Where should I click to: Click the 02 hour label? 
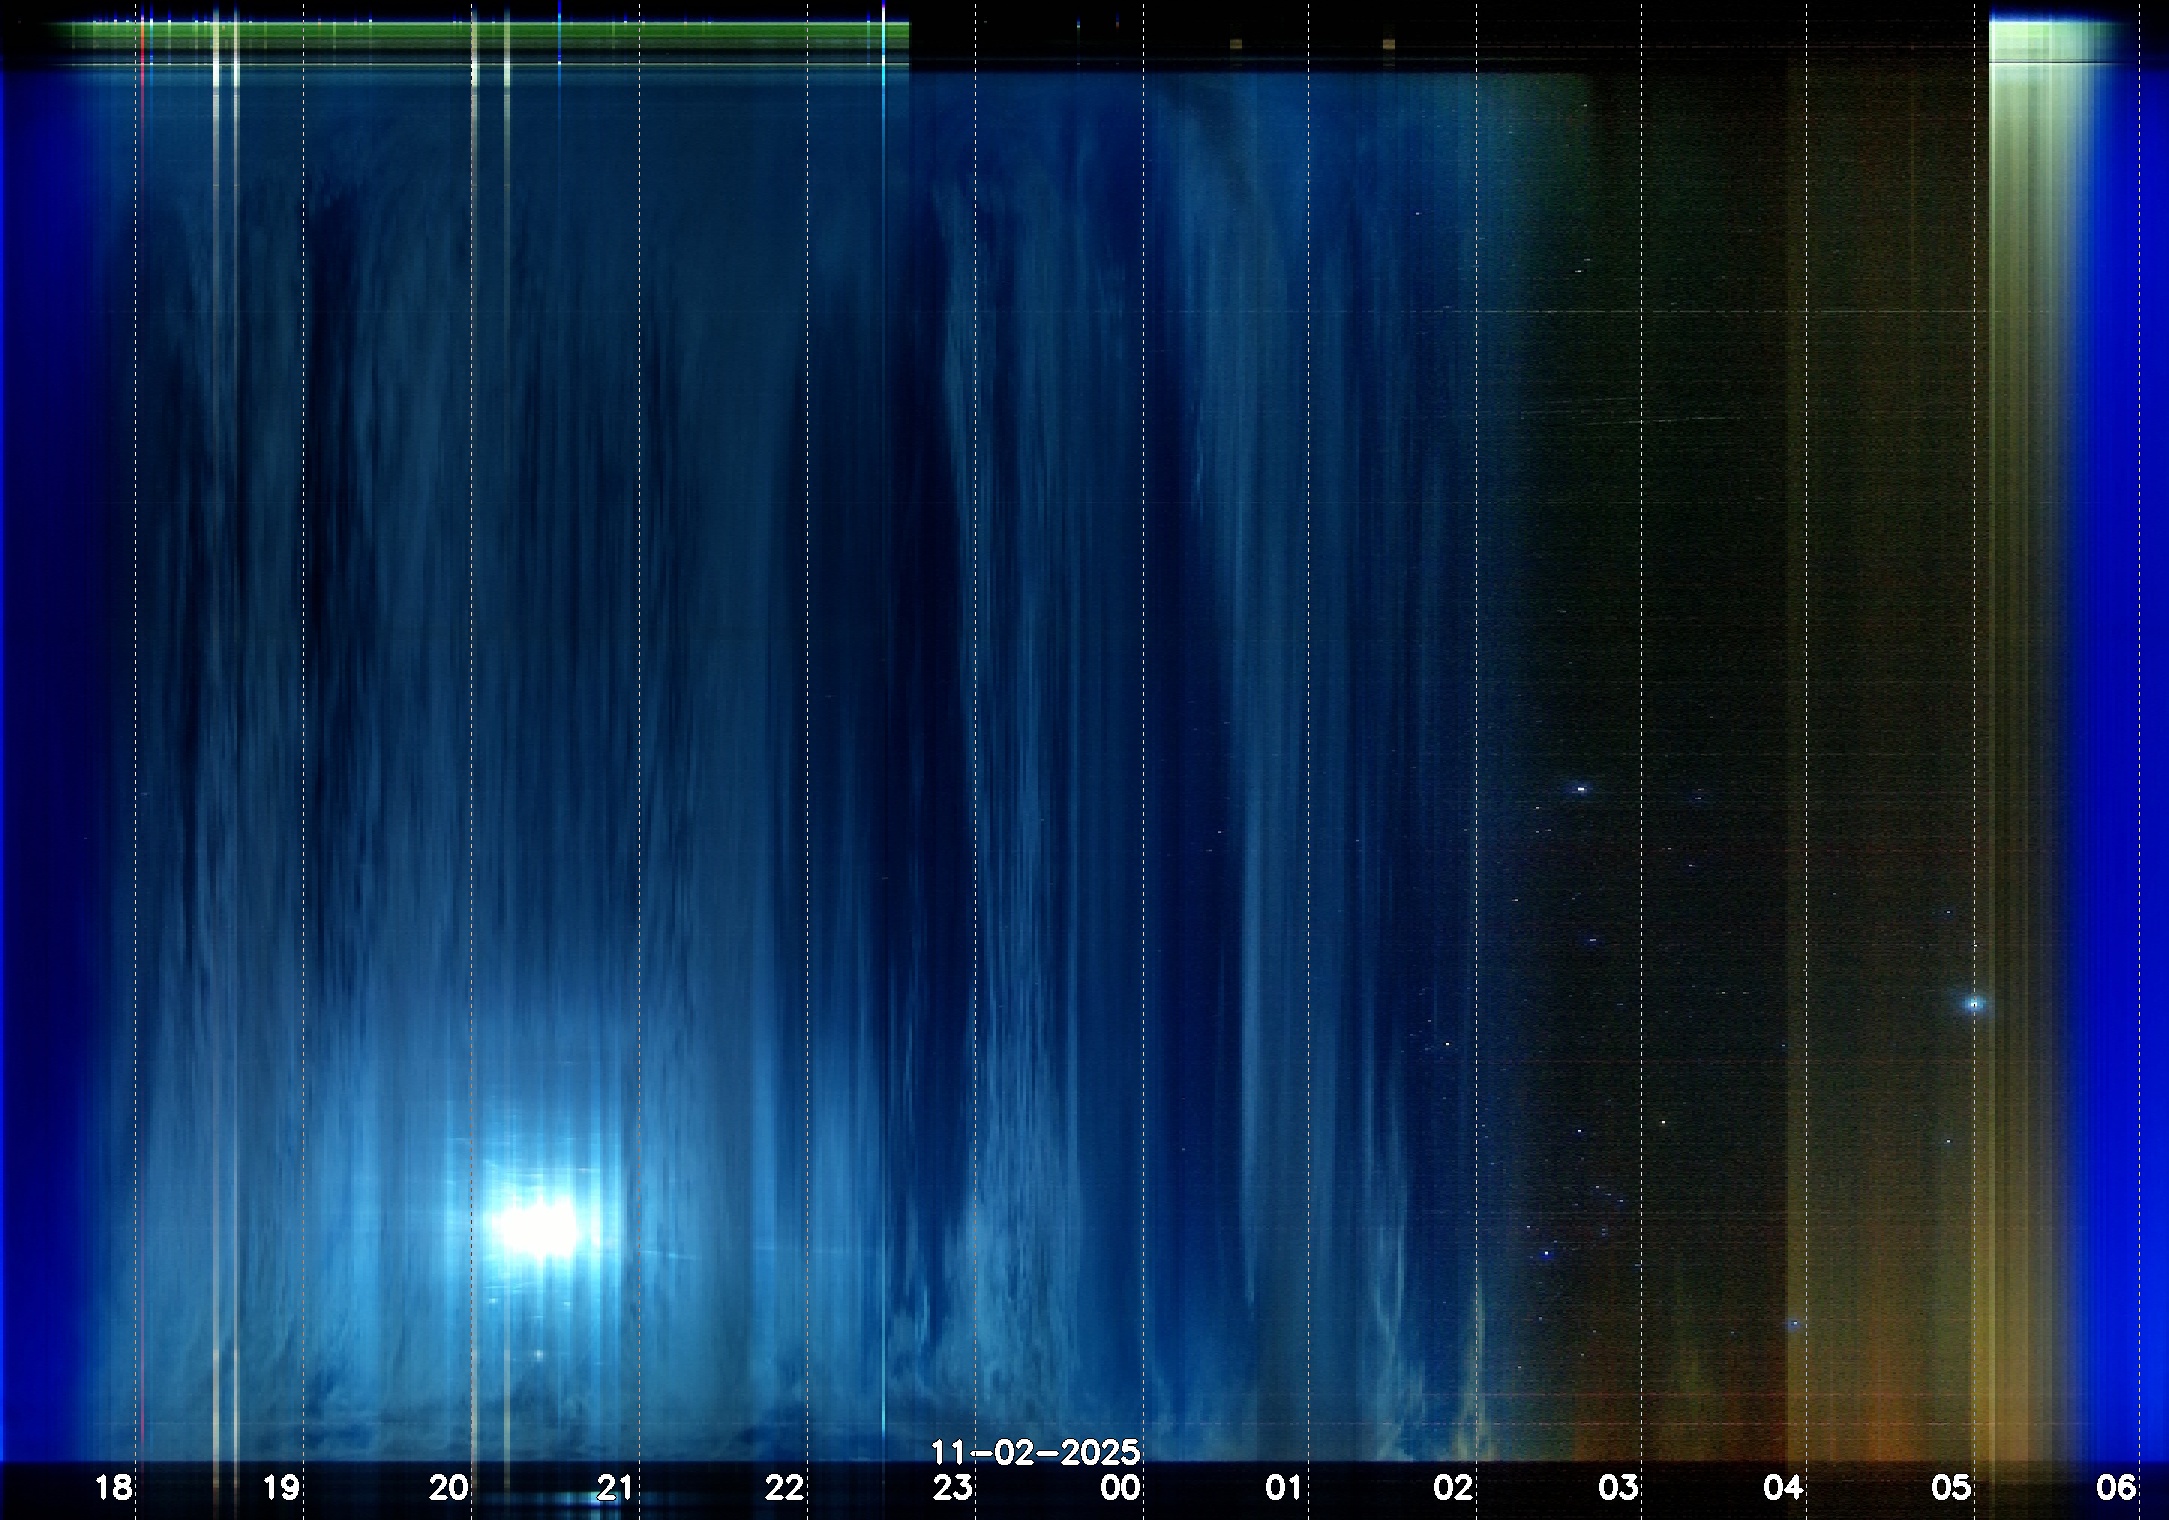pyautogui.click(x=1452, y=1488)
